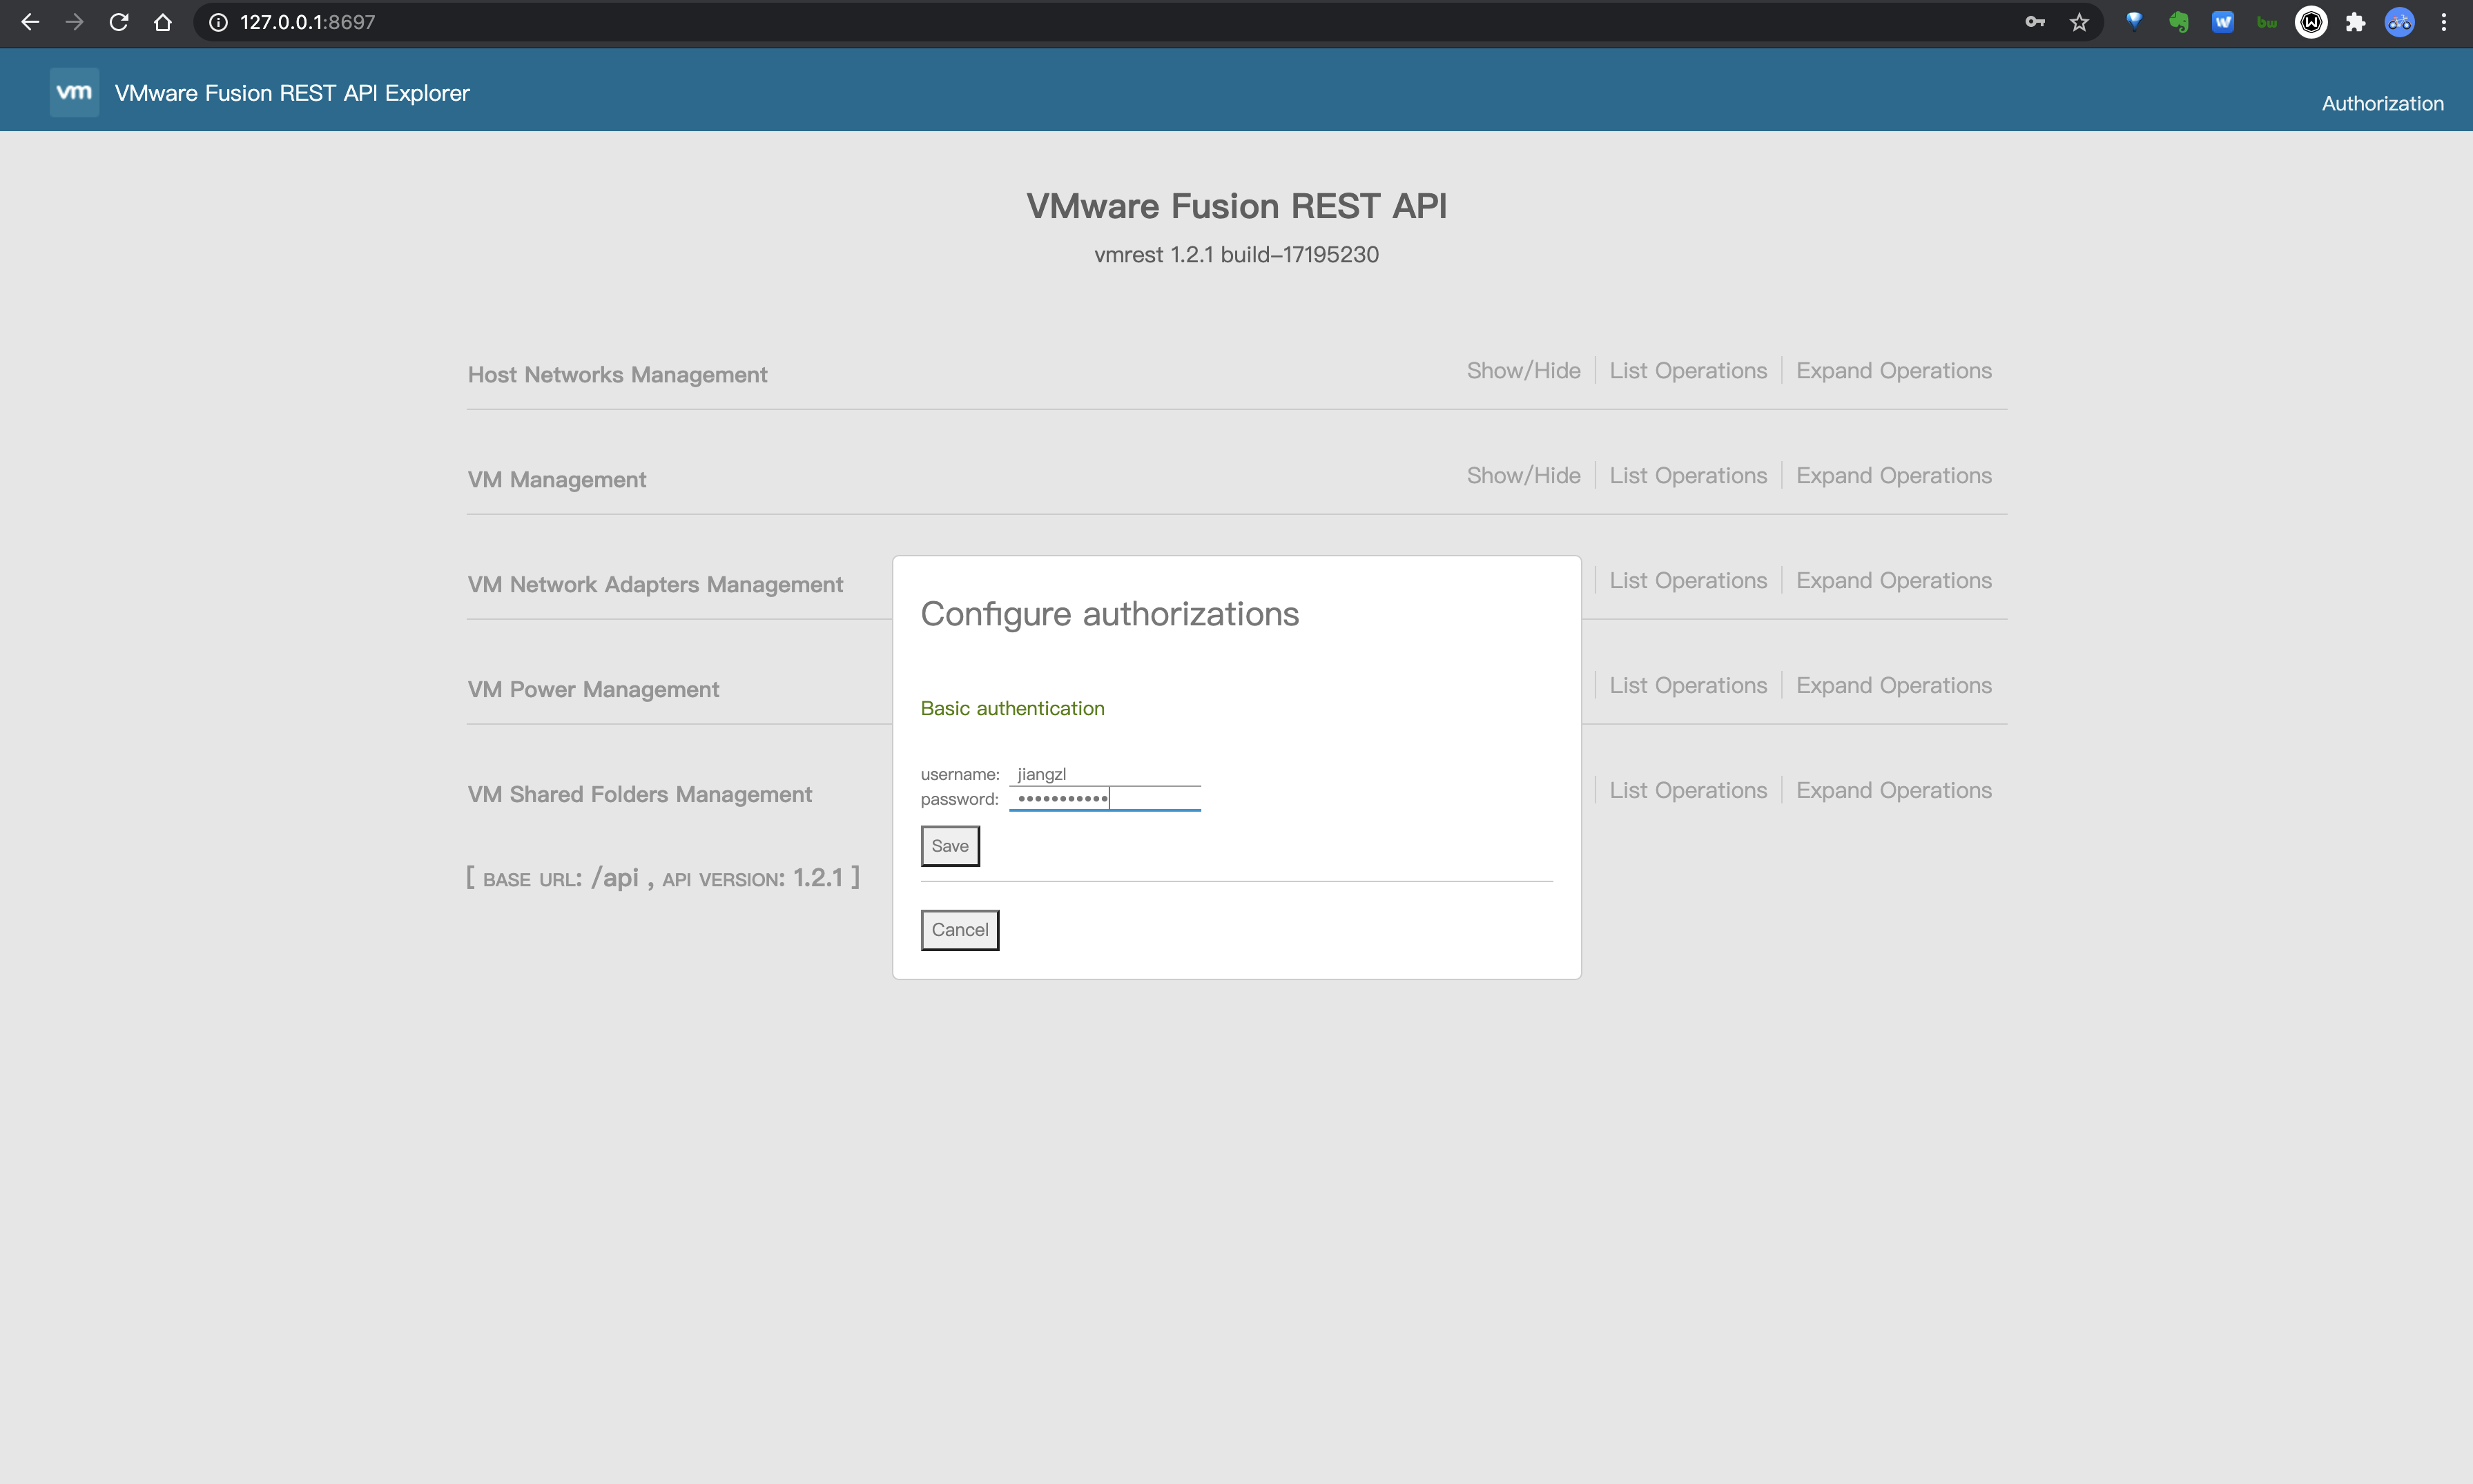This screenshot has width=2473, height=1484.
Task: Click the password input field
Action: (x=1105, y=799)
